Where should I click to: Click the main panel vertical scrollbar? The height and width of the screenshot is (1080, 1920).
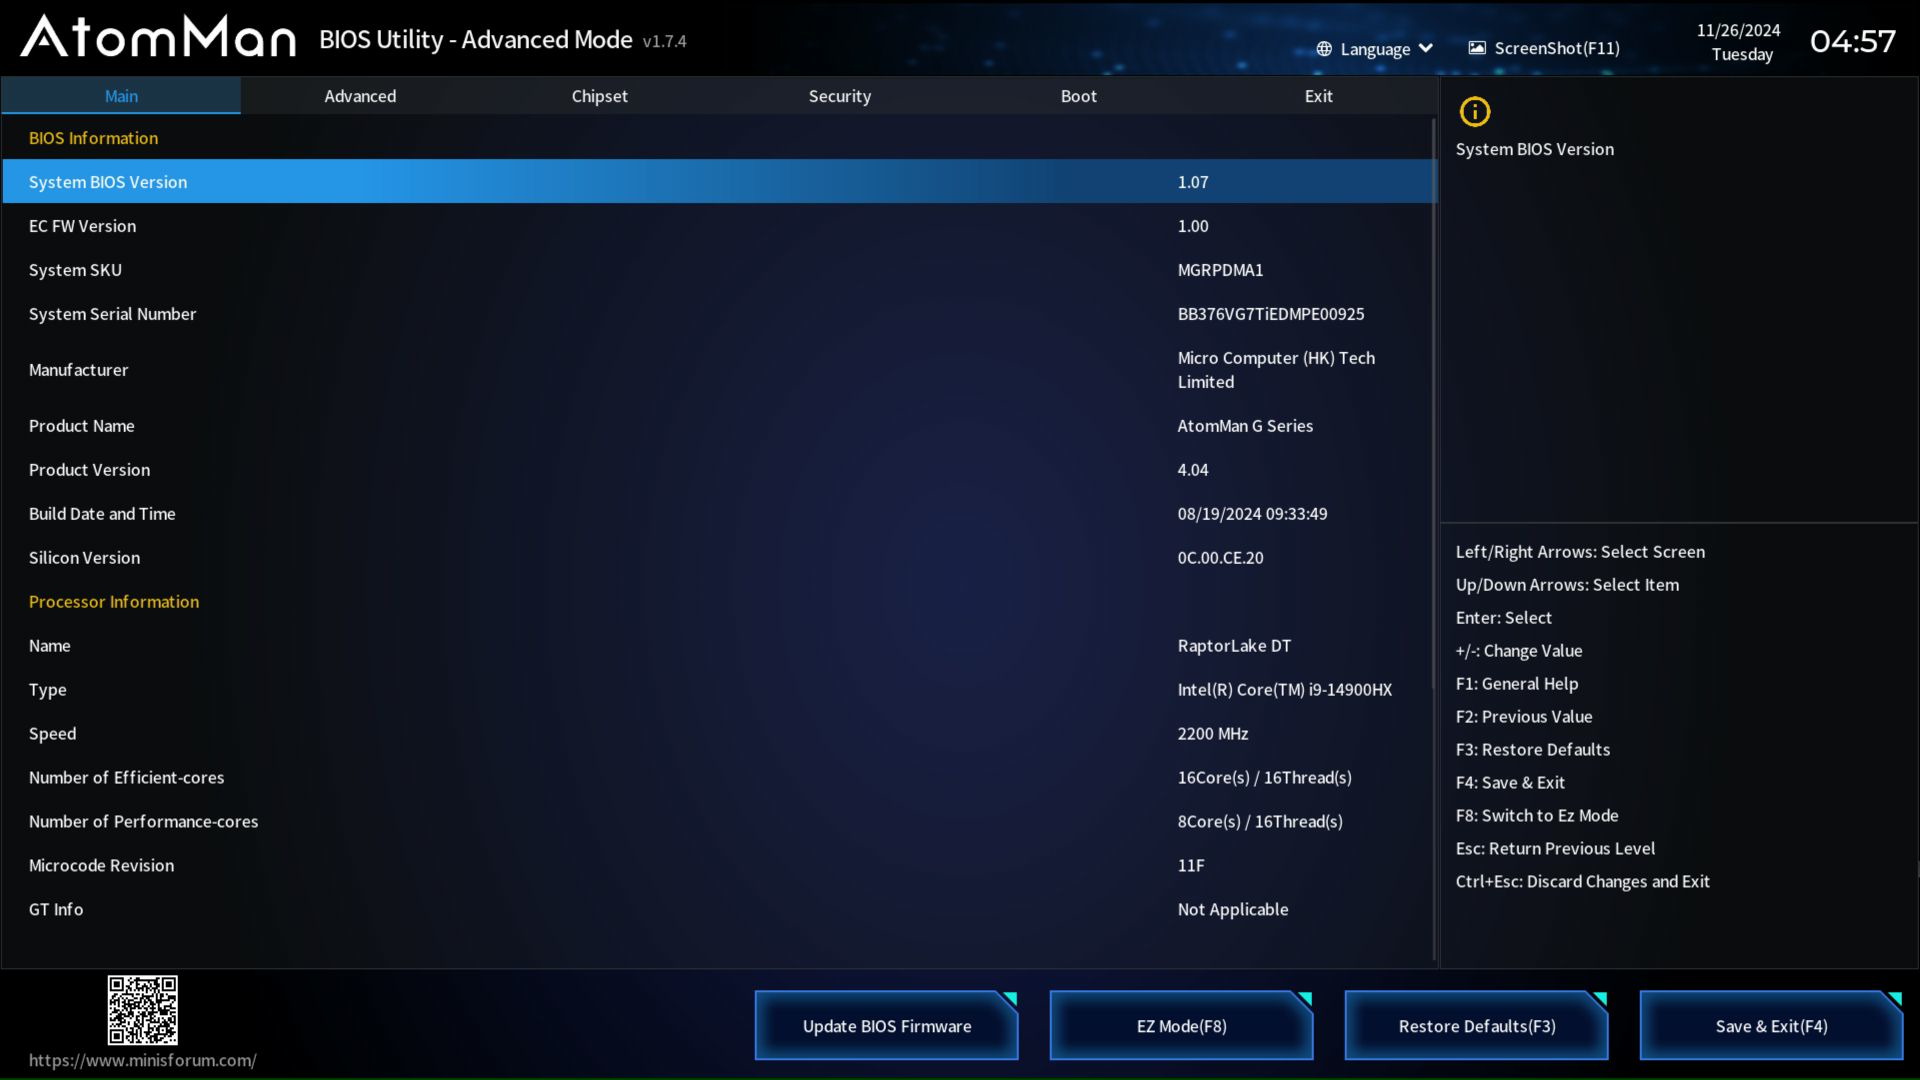point(1434,540)
